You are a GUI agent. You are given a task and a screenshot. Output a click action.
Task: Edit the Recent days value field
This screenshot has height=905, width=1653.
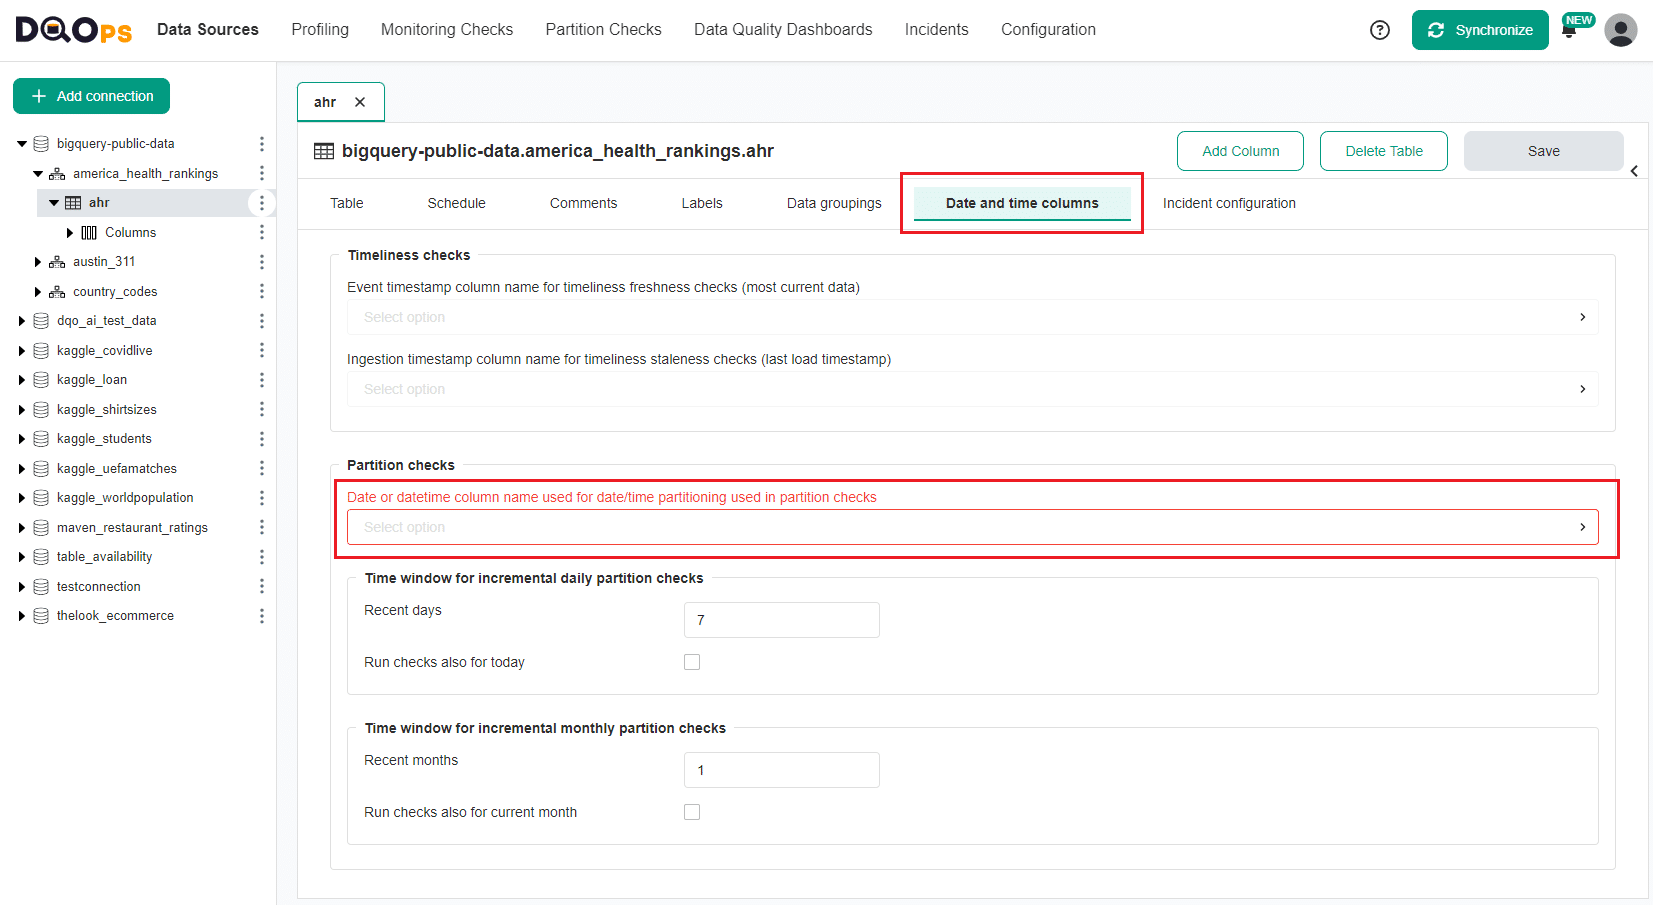click(x=781, y=620)
